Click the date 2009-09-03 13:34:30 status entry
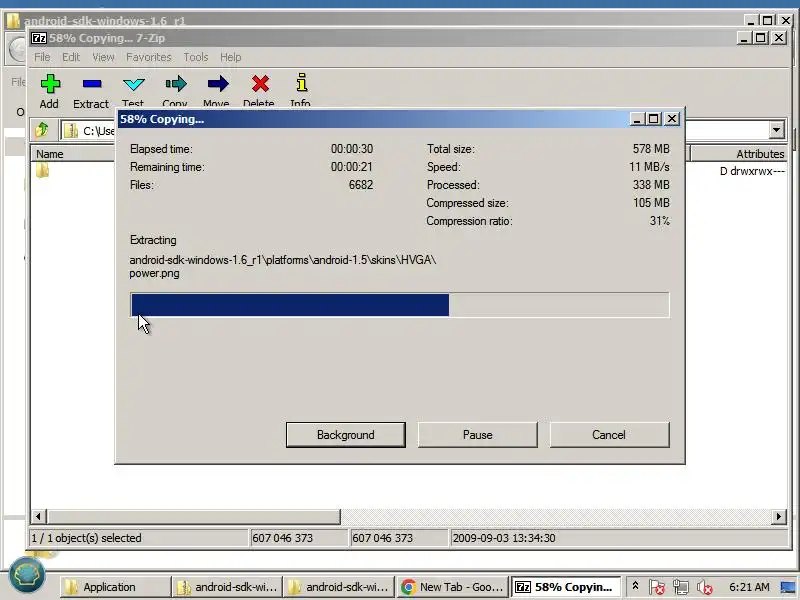800x600 pixels. pyautogui.click(x=504, y=538)
